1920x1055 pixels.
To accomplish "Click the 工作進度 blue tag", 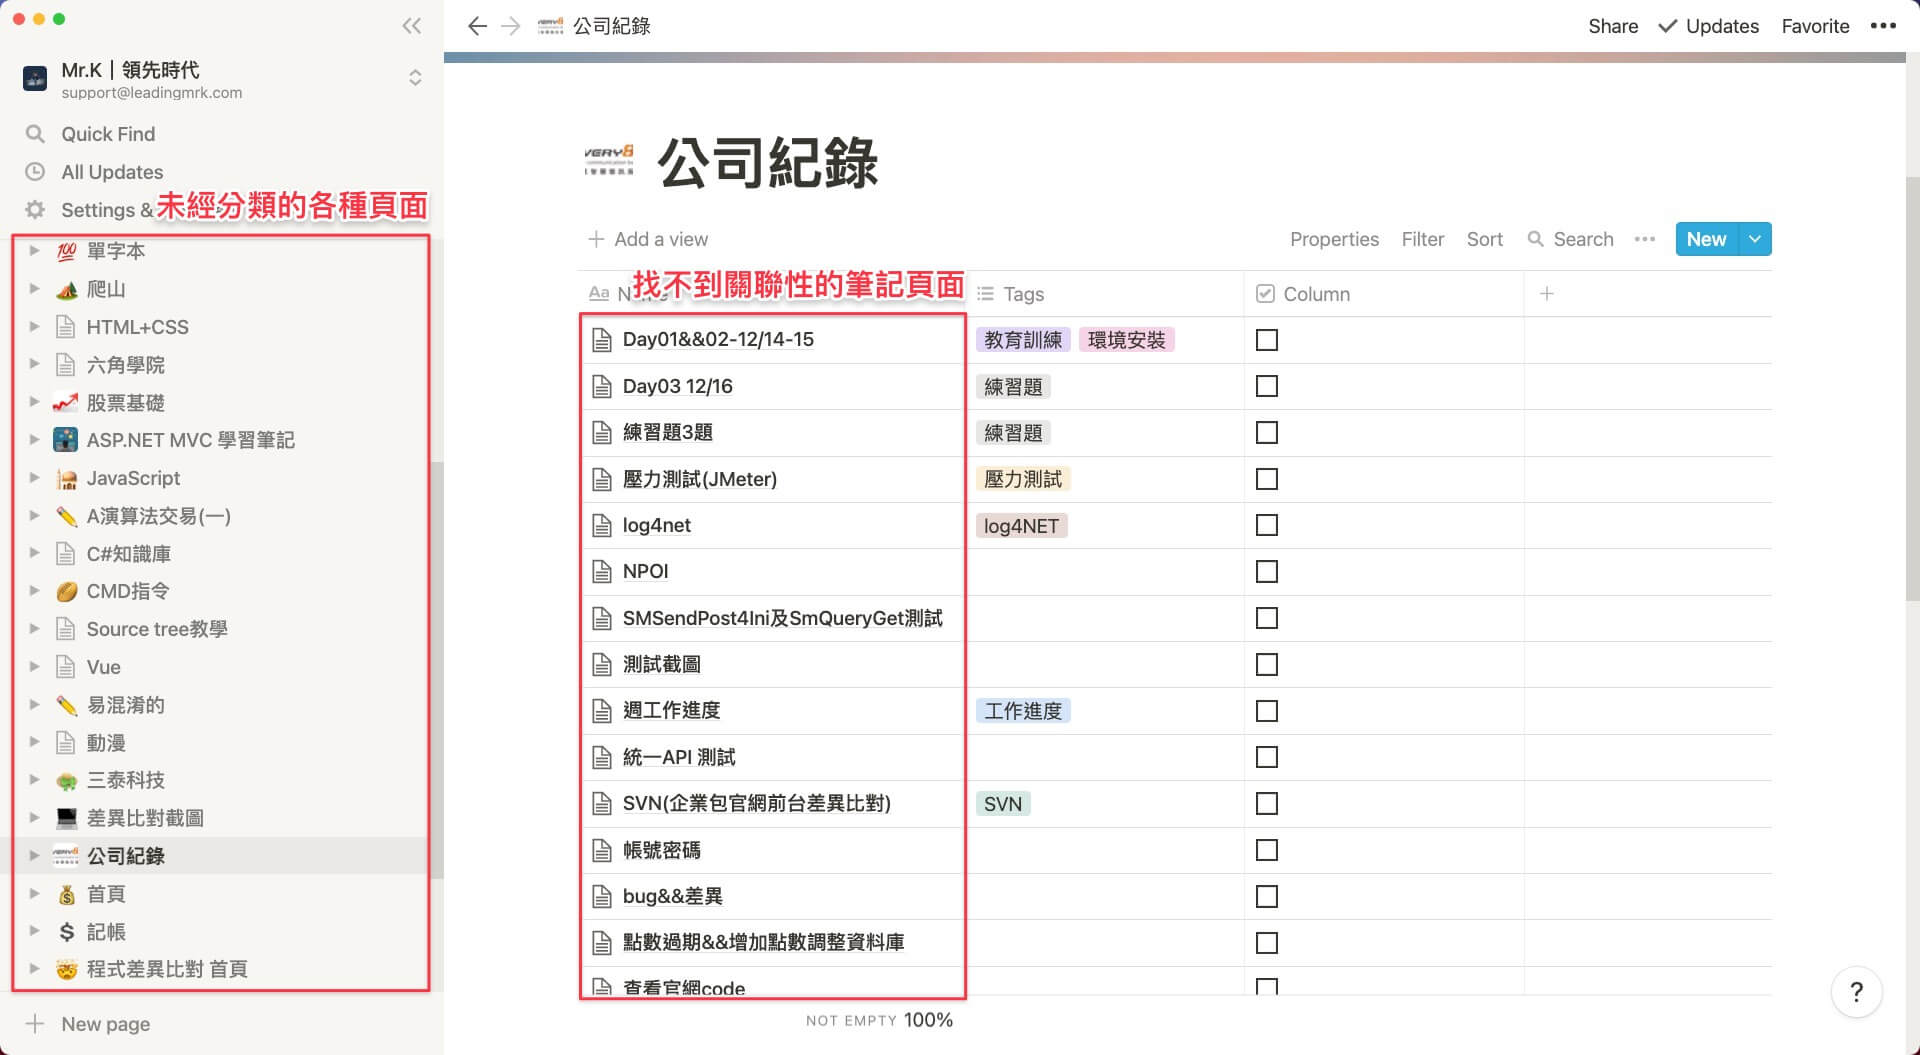I will pos(1022,711).
